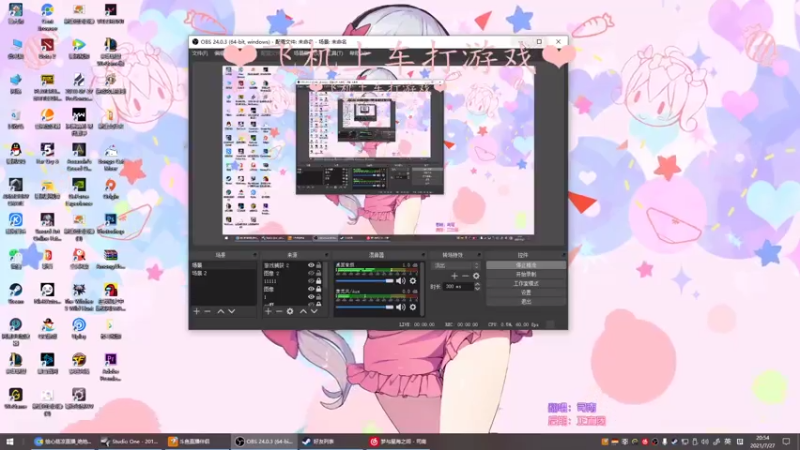Open transition properties gear in Scene Transitions
Image resolution: width=800 pixels, height=450 pixels.
point(476,276)
